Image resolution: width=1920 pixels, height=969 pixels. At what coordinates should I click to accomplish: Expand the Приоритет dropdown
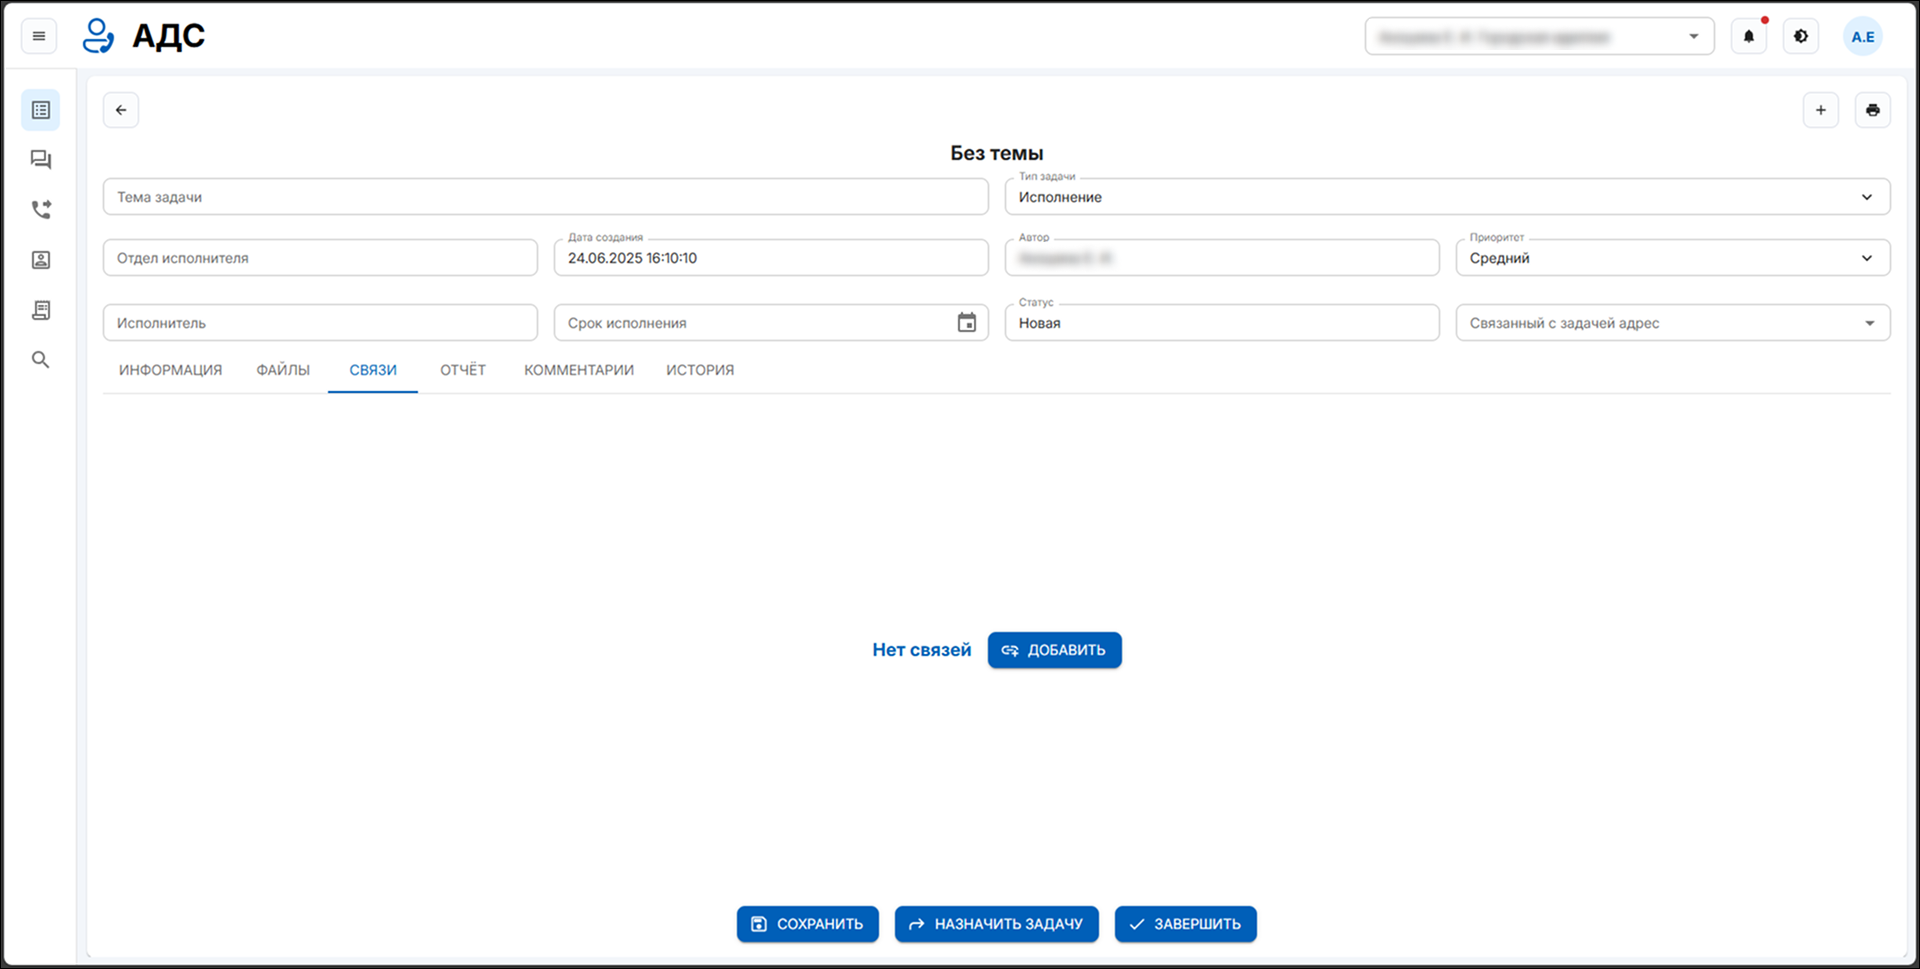click(1866, 258)
